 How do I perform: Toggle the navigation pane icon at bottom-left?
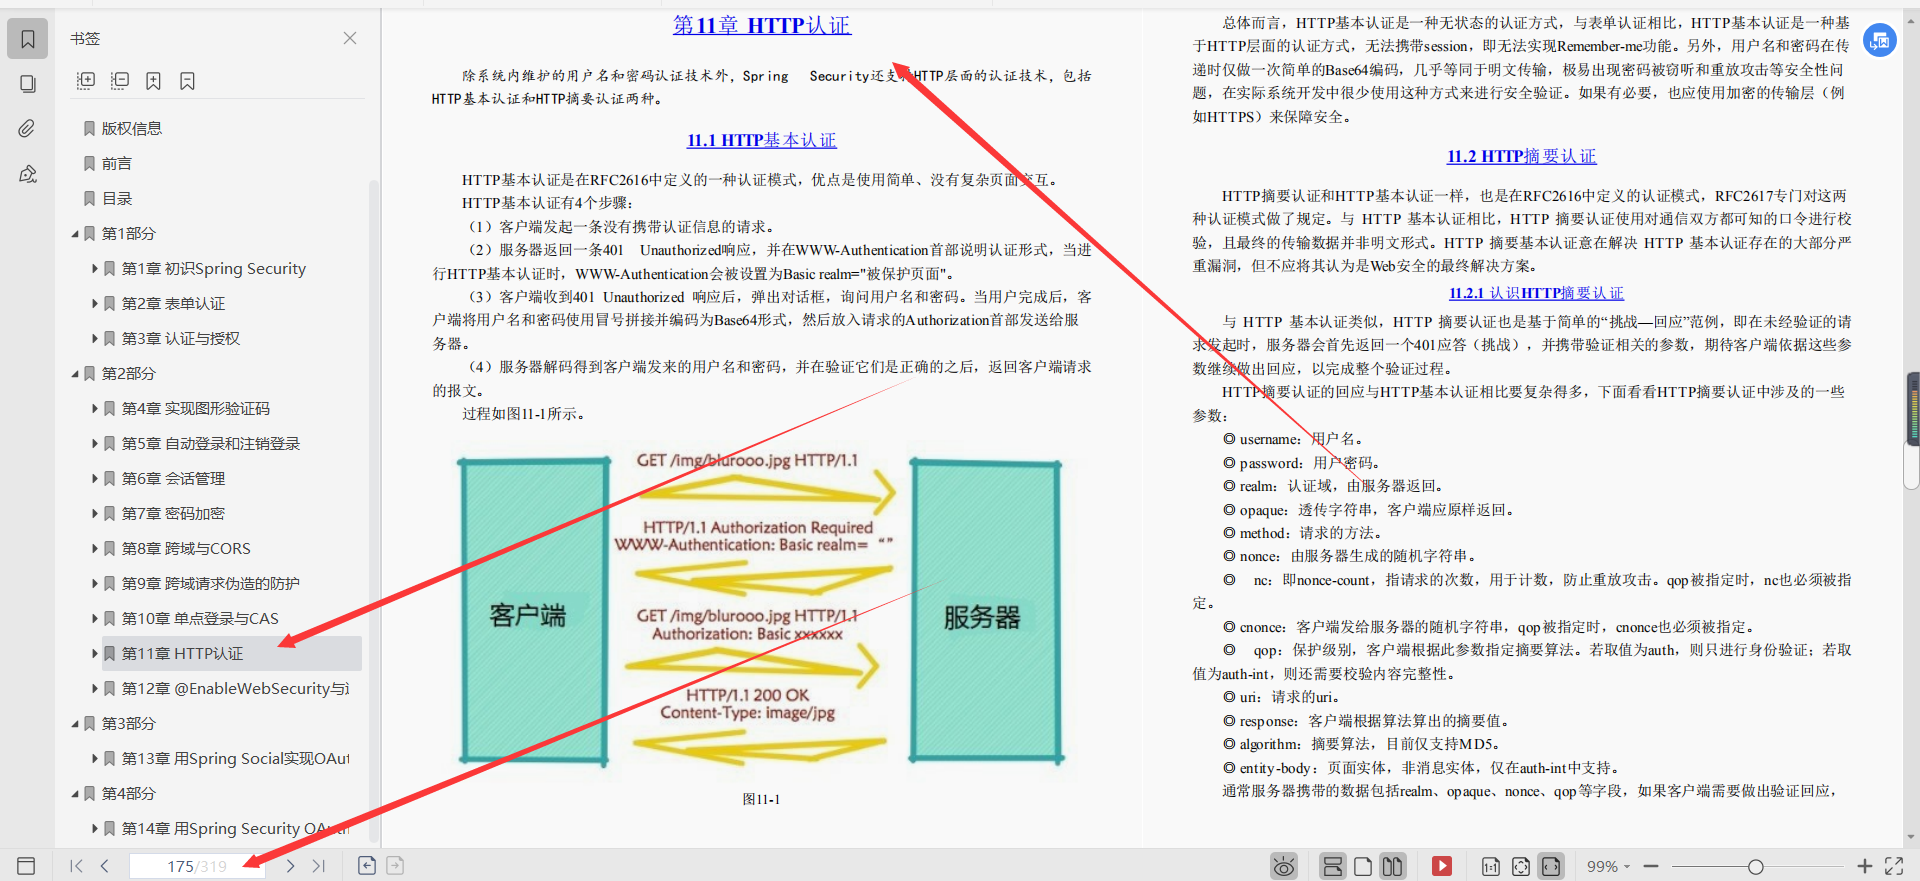pos(26,866)
